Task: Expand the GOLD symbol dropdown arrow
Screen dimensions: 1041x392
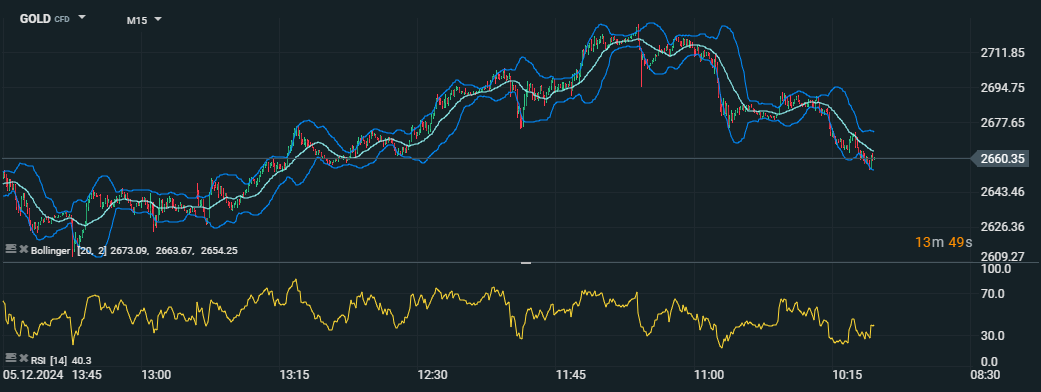Action: pyautogui.click(x=82, y=18)
